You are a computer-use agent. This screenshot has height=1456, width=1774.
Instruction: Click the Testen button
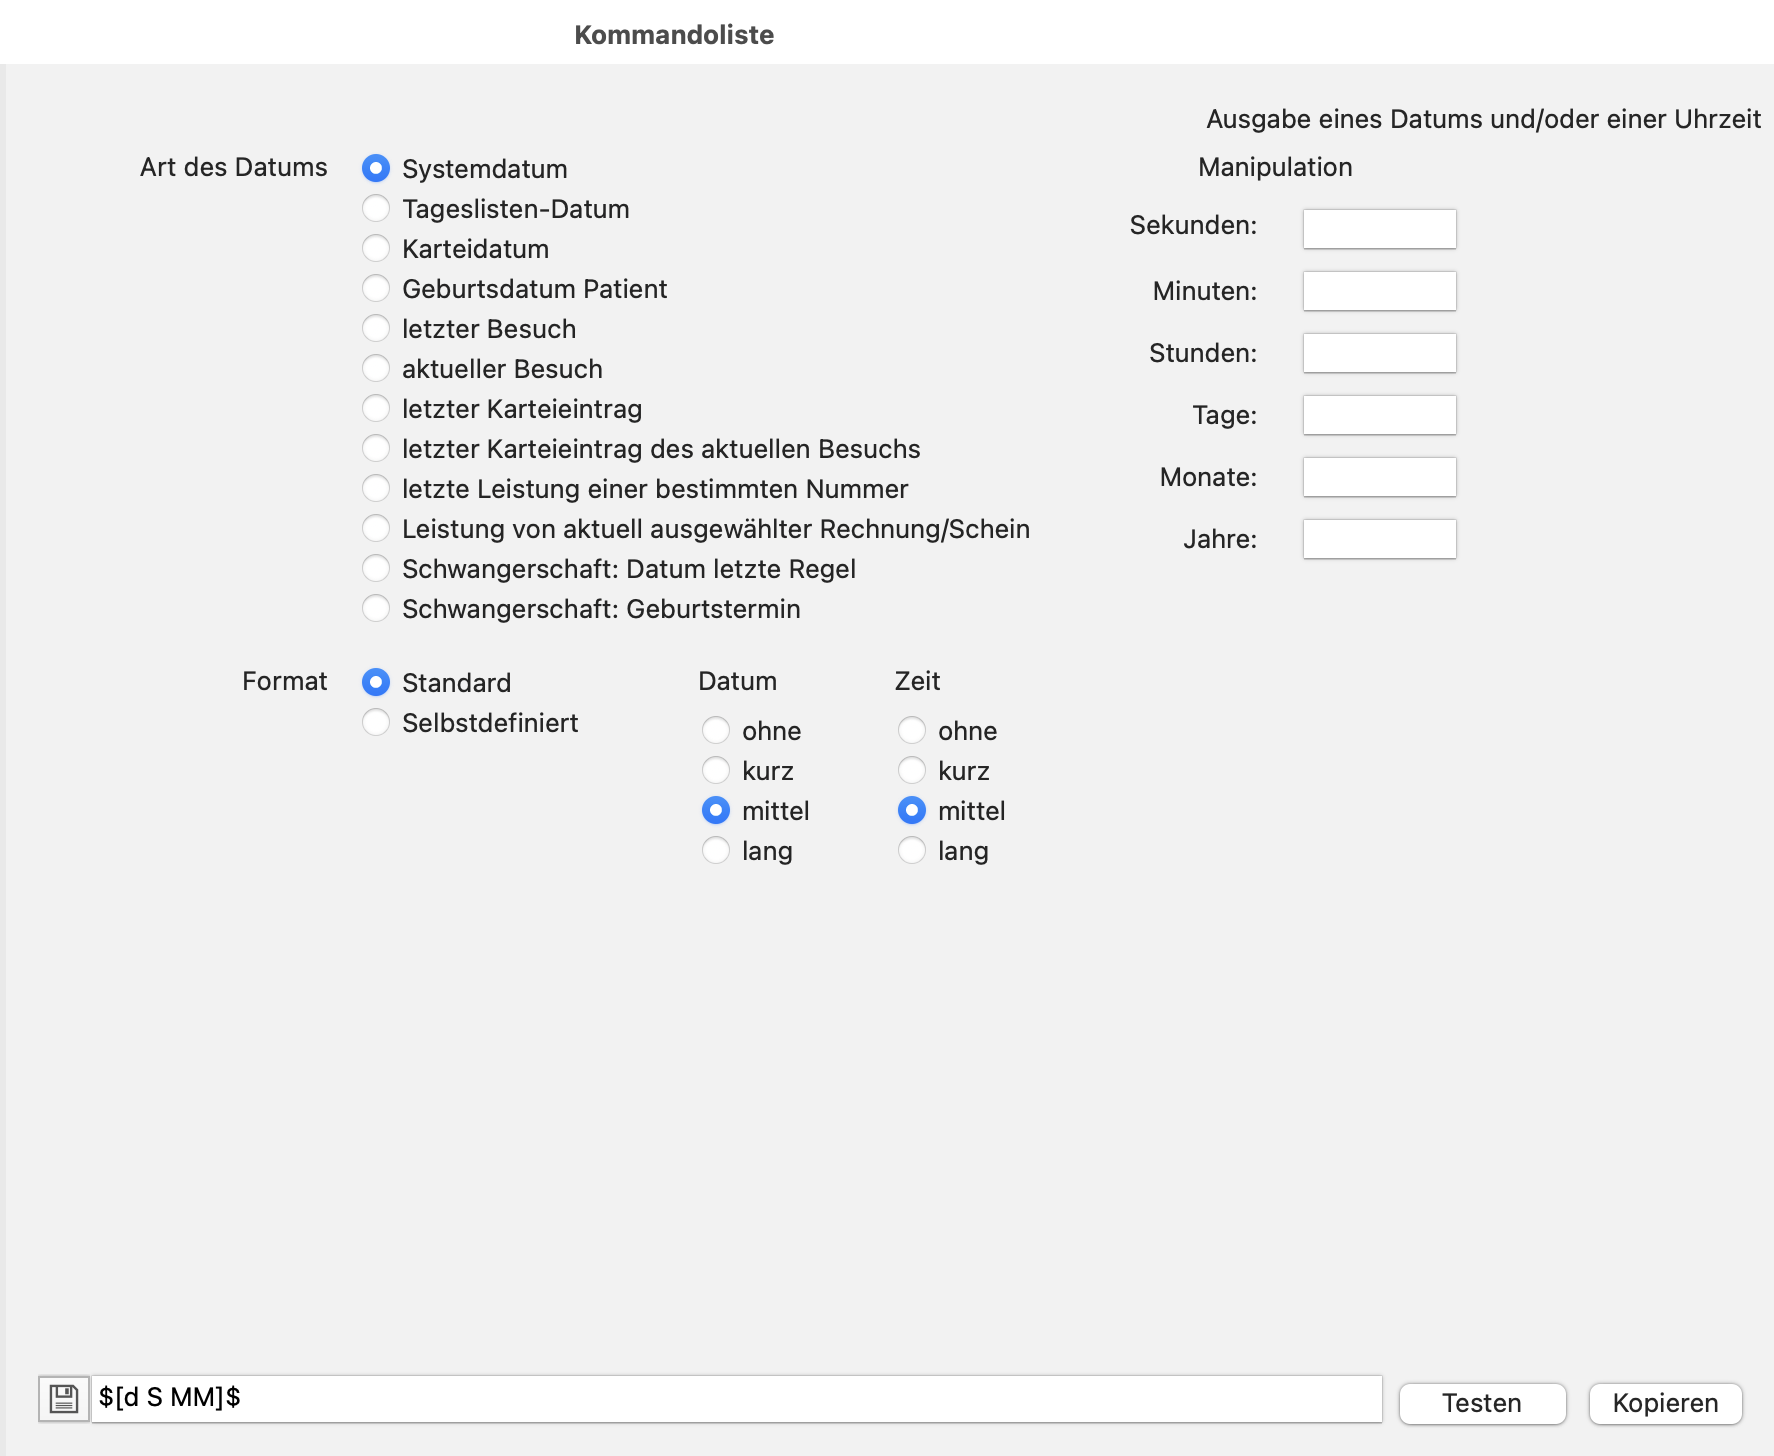click(1481, 1403)
